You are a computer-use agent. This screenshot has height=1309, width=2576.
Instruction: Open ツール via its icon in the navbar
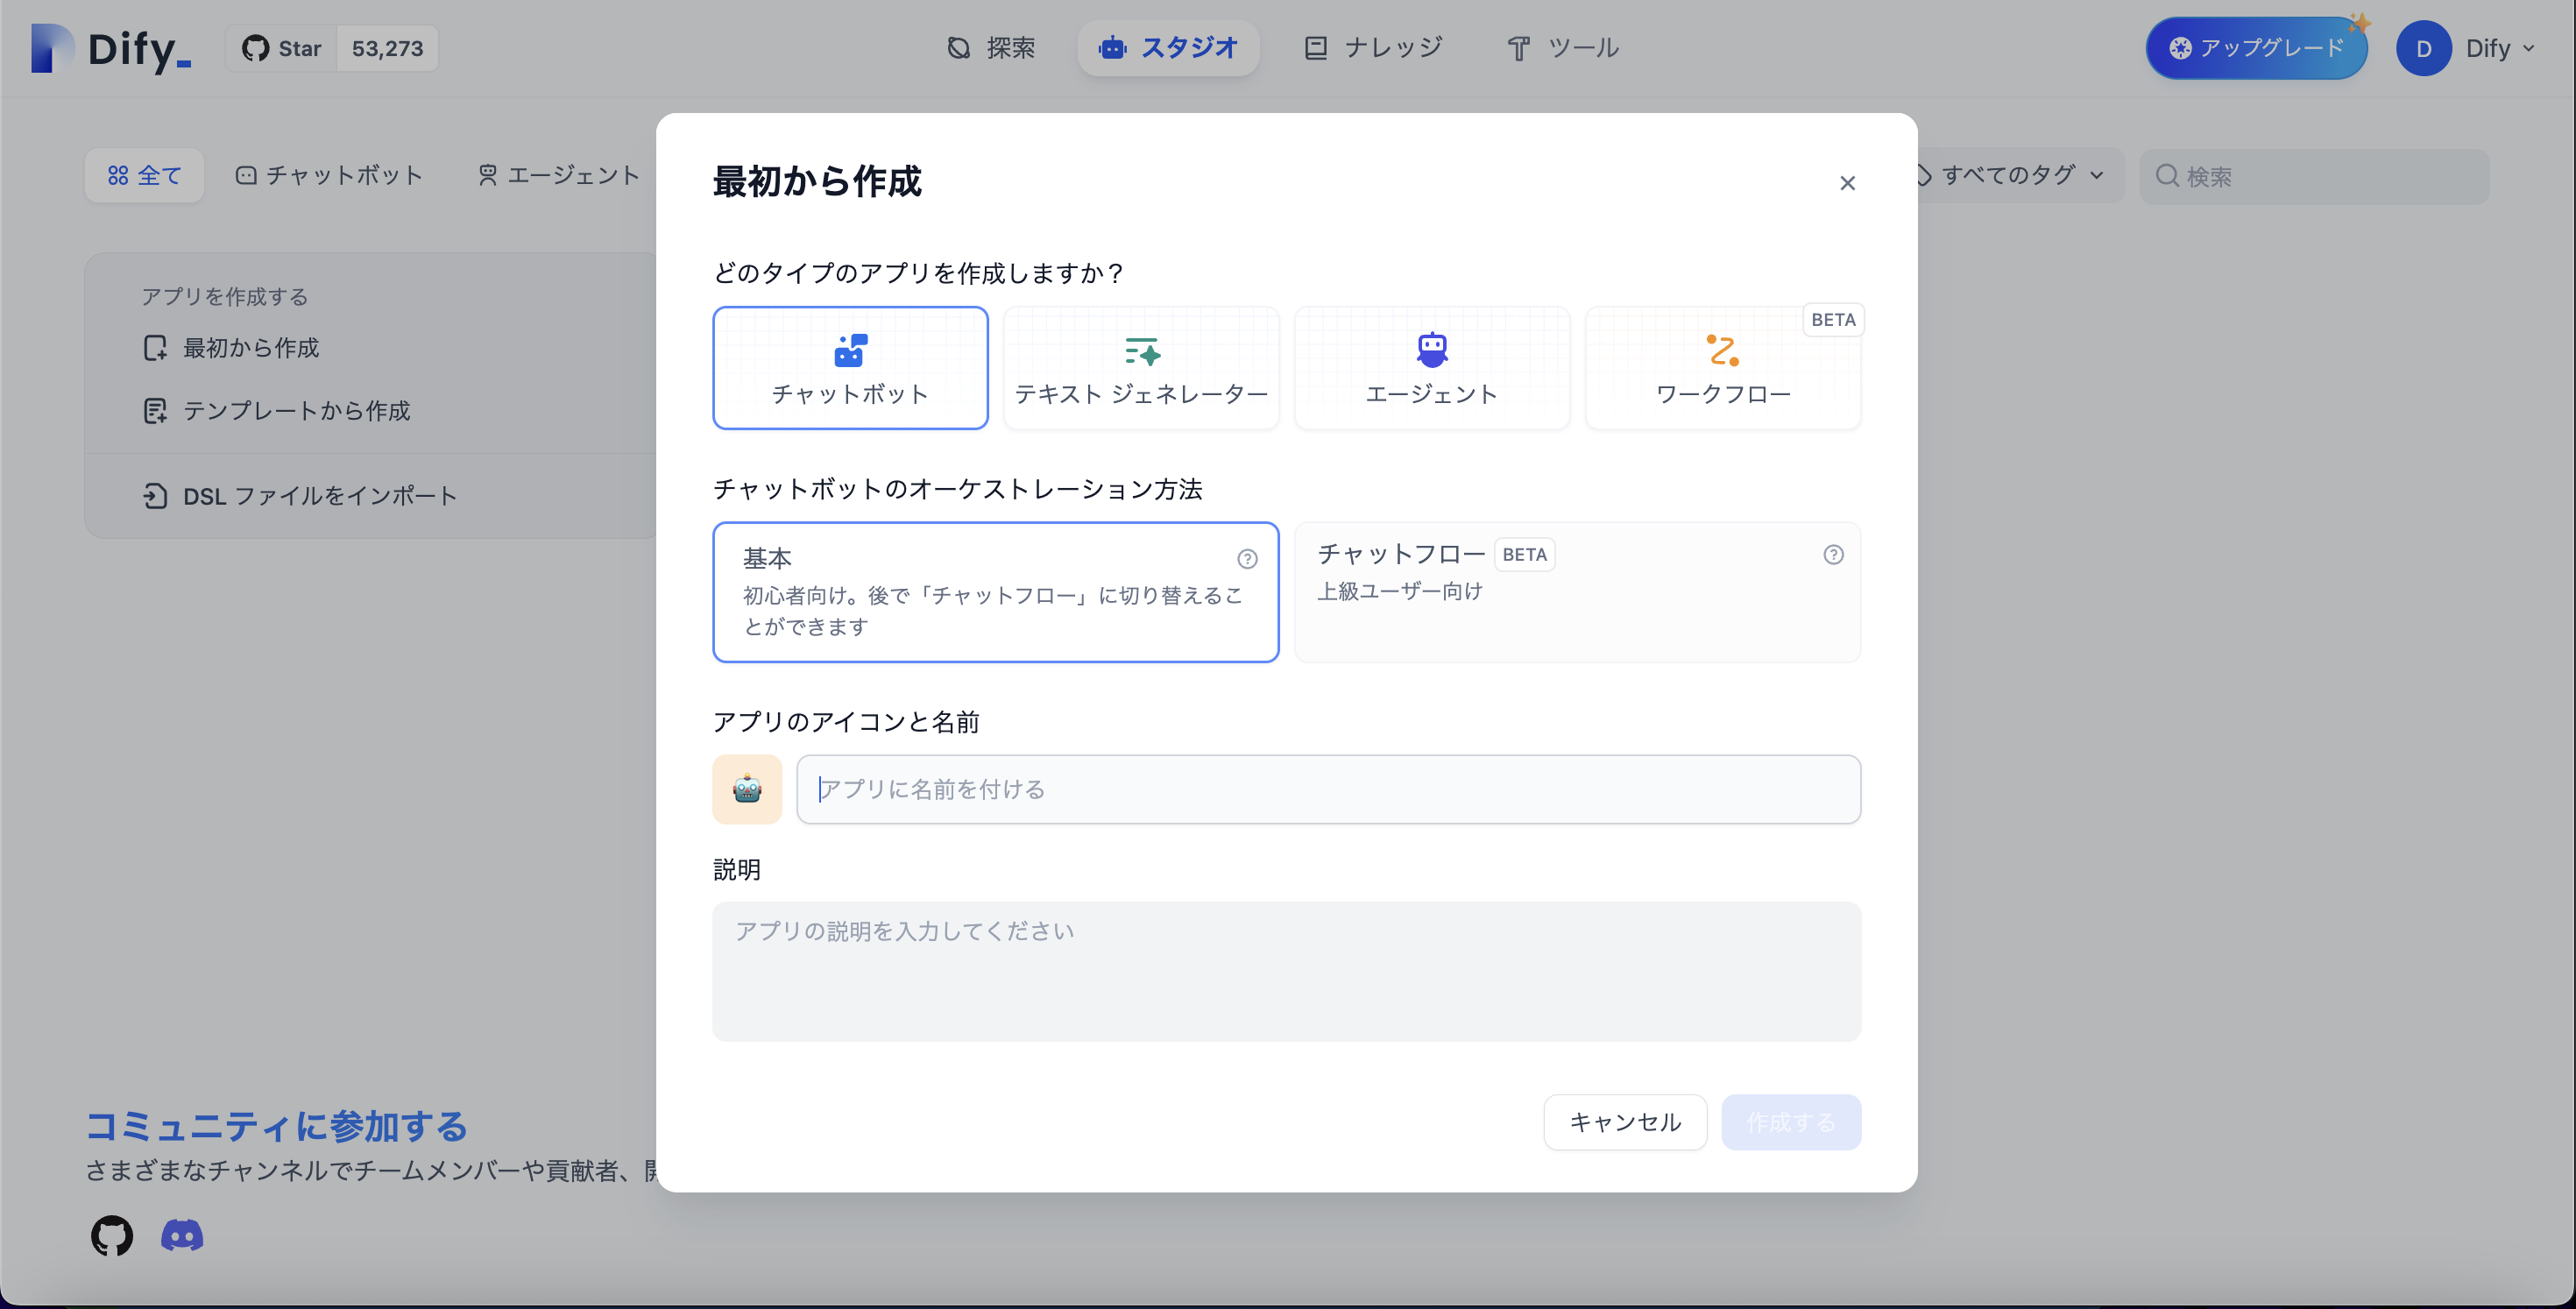point(1518,47)
